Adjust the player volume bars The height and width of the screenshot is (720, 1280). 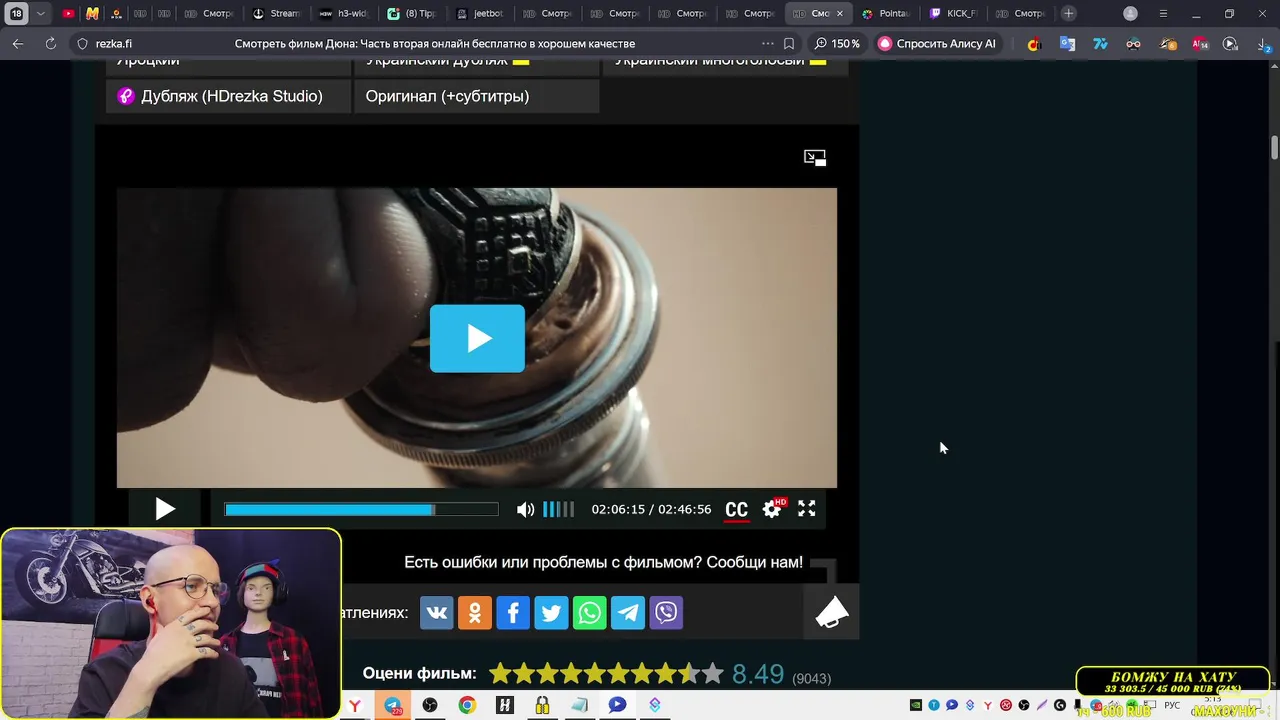click(x=559, y=510)
